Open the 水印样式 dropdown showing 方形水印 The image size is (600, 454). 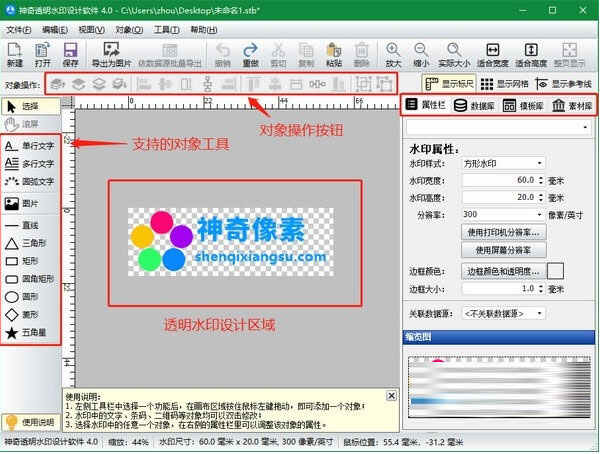502,163
